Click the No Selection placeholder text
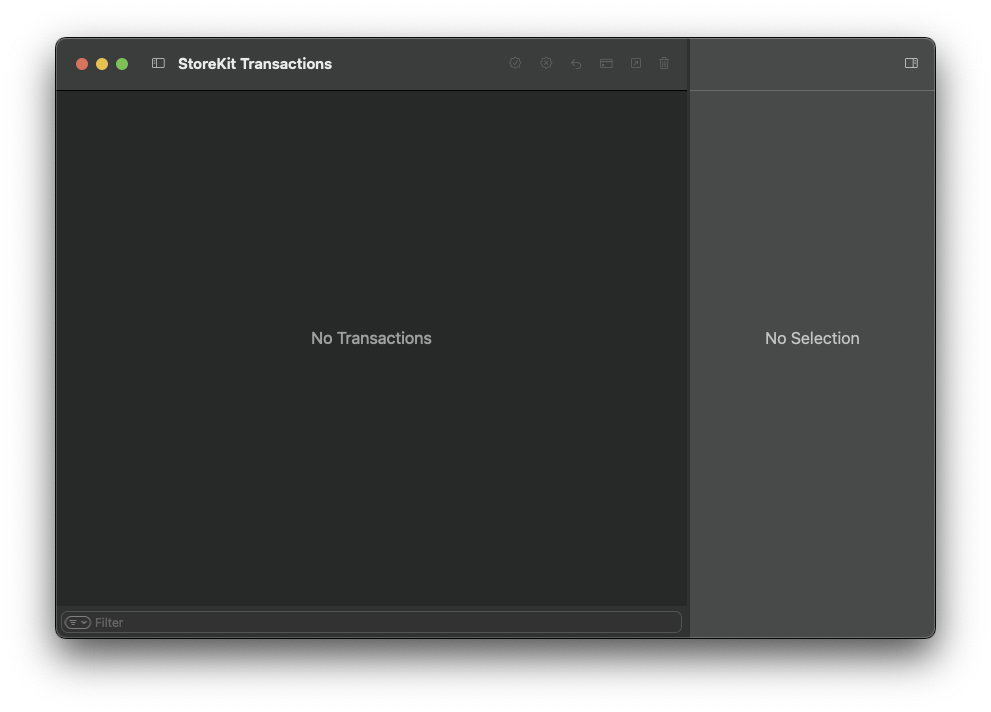Viewport: 991px width, 712px height. 812,338
